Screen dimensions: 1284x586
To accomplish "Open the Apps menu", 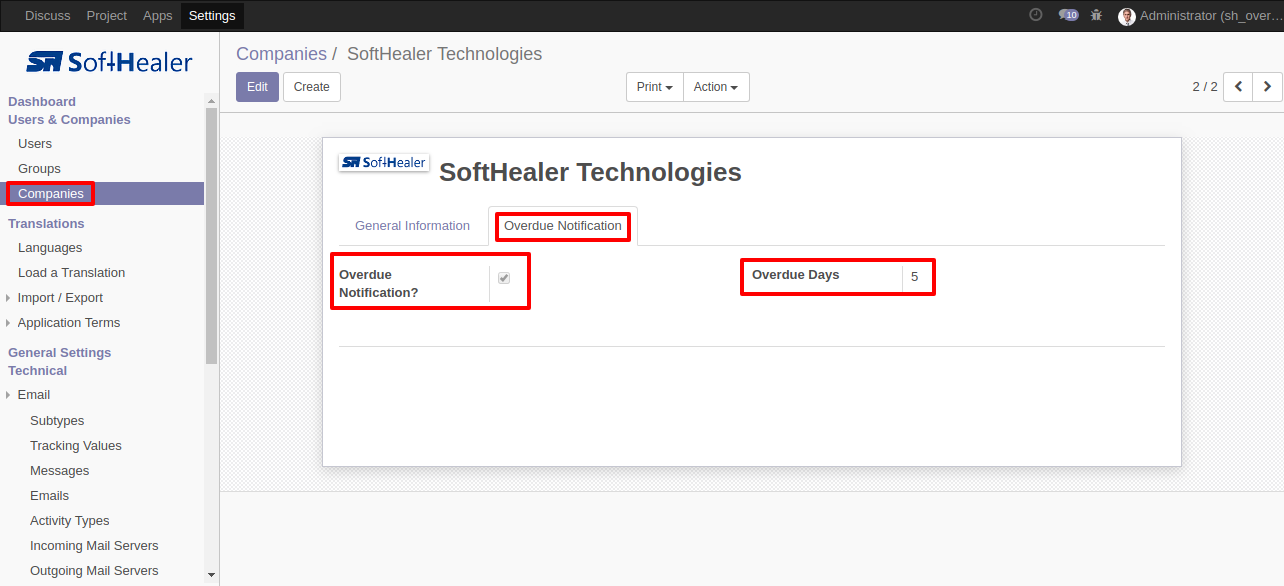I will 158,16.
